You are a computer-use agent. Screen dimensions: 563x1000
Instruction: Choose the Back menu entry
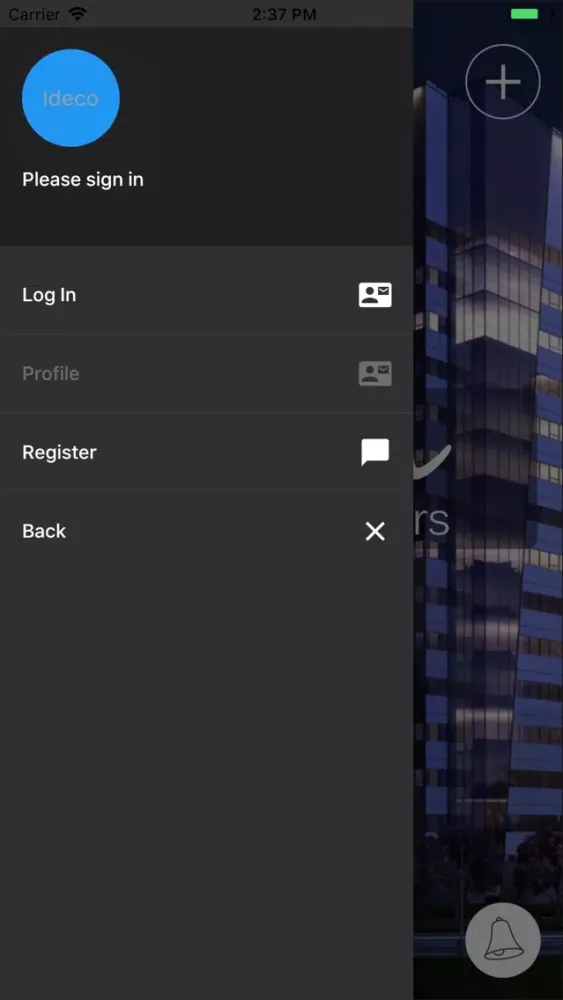pos(207,531)
